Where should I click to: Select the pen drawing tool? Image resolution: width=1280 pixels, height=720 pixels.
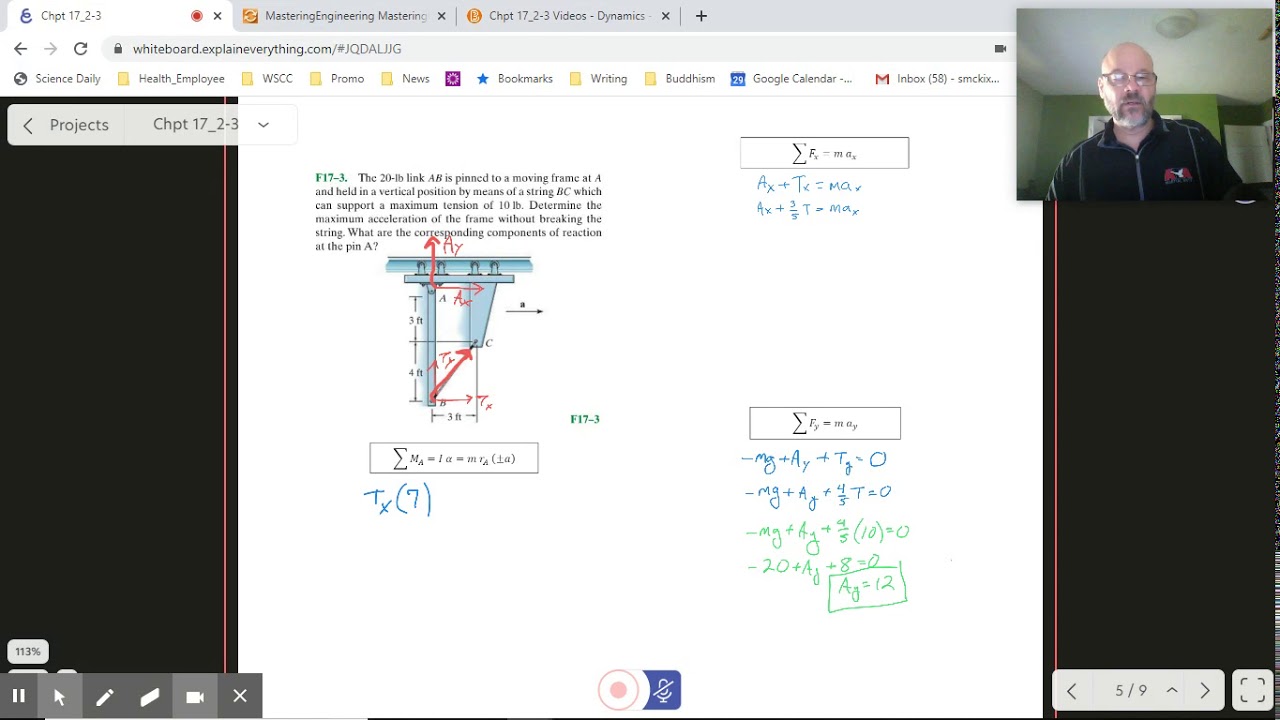coord(104,696)
